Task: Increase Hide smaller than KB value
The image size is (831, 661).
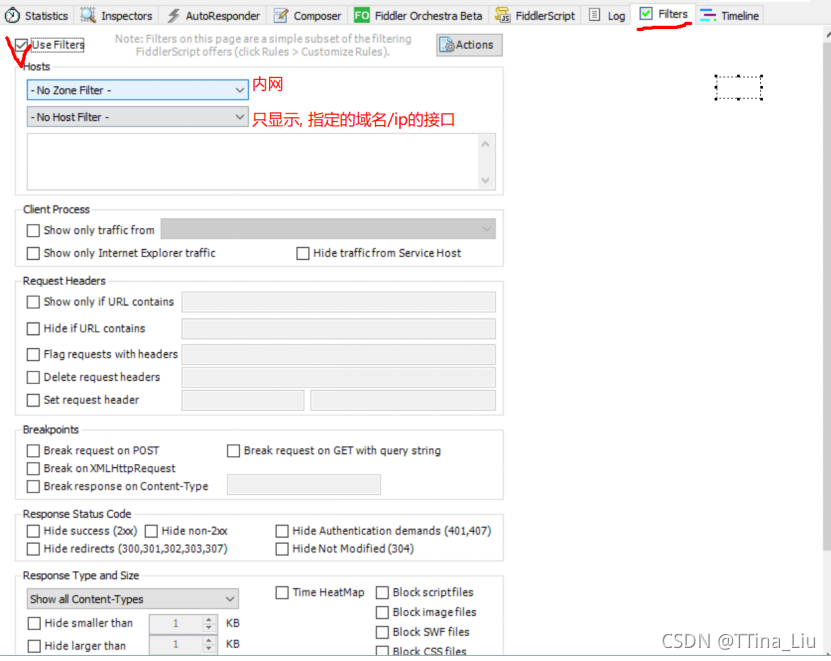Action: (x=209, y=619)
